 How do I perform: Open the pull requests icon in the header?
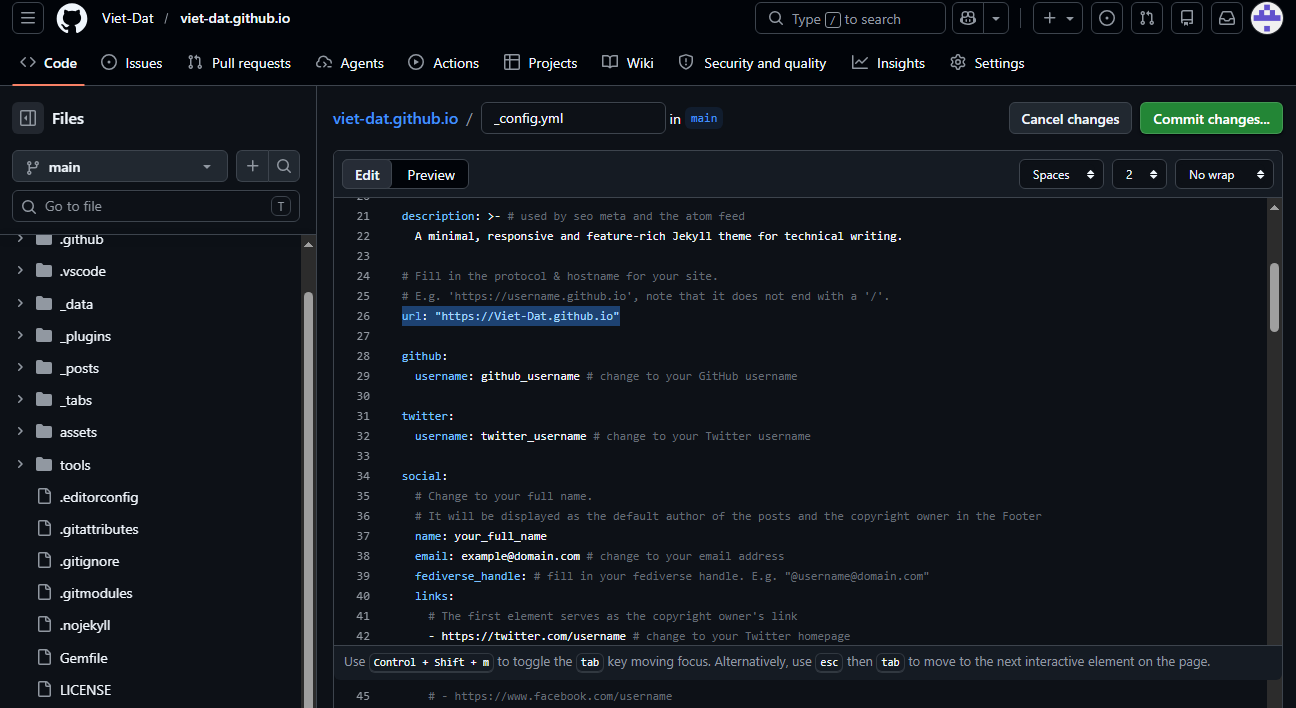pyautogui.click(x=1147, y=18)
